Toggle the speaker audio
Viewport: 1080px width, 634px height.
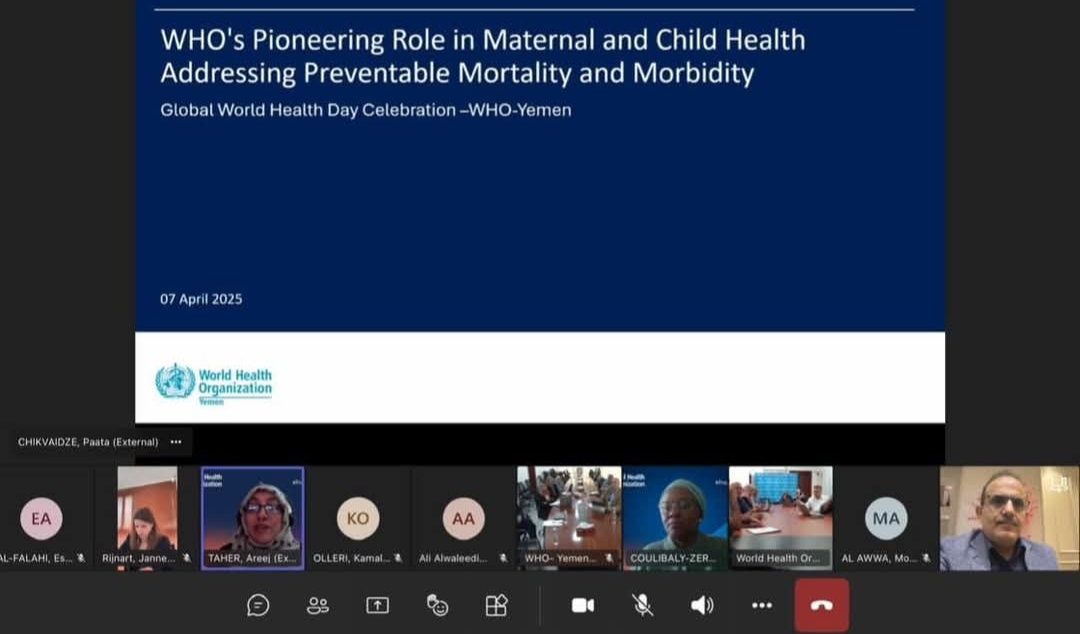(x=702, y=606)
